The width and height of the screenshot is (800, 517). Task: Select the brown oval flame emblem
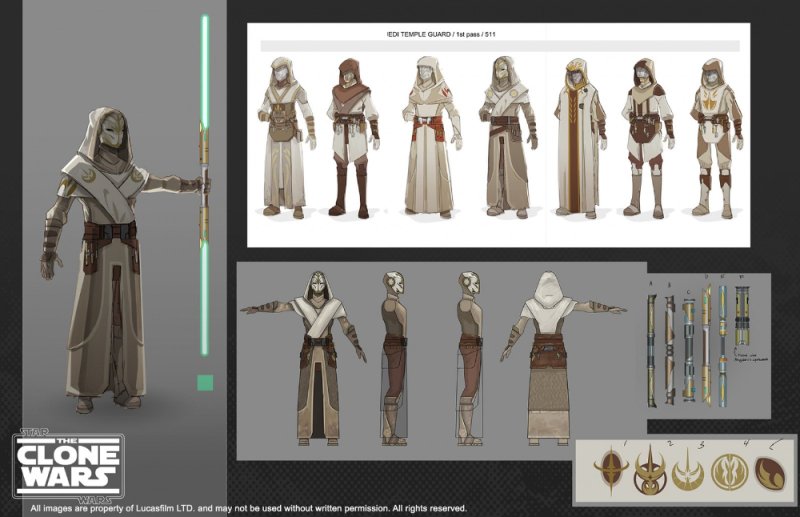click(x=771, y=474)
